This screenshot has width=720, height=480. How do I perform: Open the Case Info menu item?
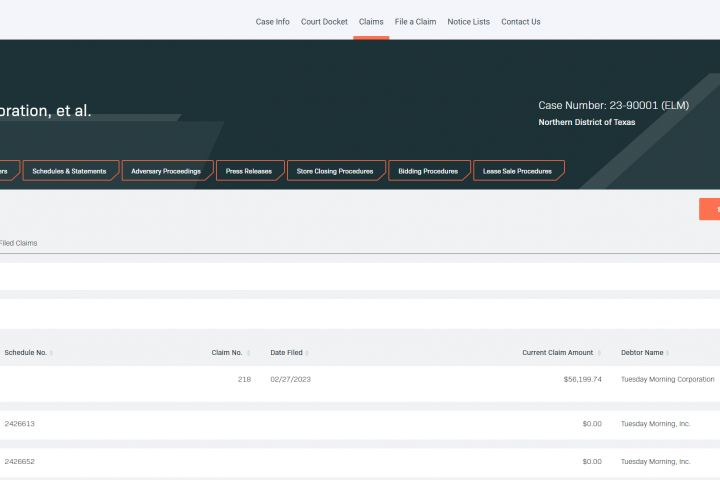coord(272,22)
